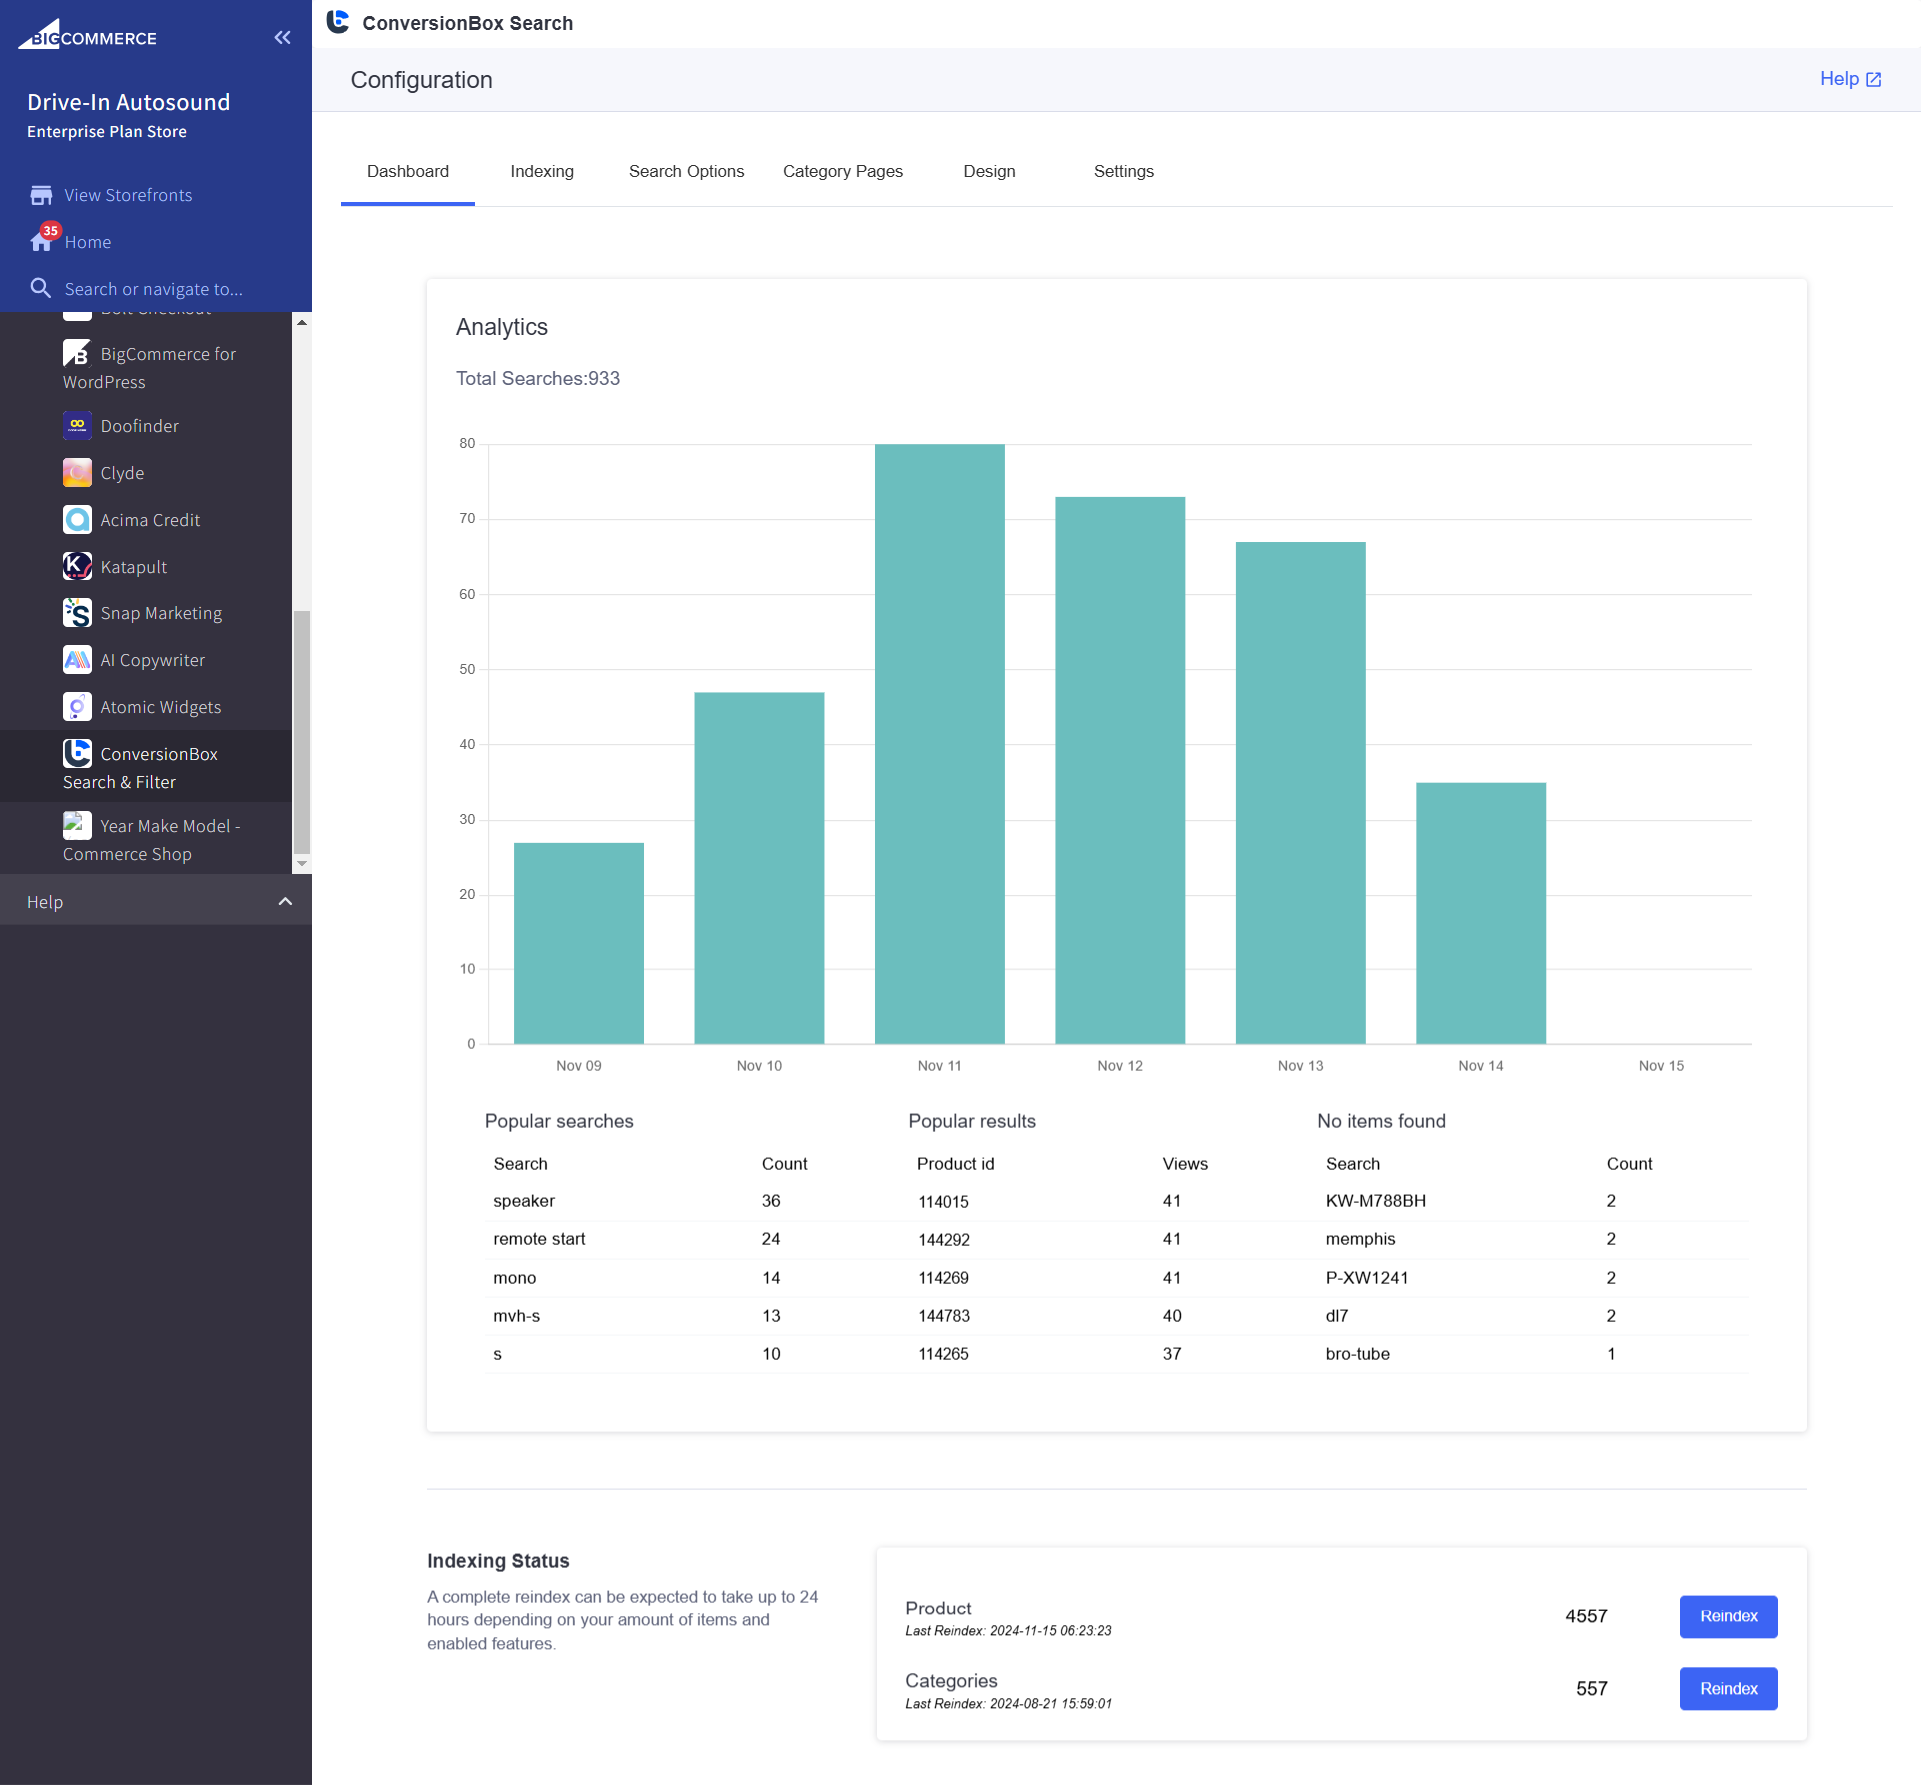This screenshot has height=1786, width=1921.
Task: Expand the Help section chevron
Action: pos(285,902)
